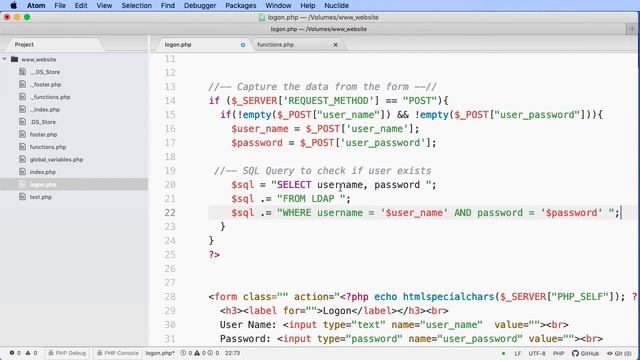640x360 pixels.
Task: Click the file icon beside ._index.php
Action: [x=22, y=109]
